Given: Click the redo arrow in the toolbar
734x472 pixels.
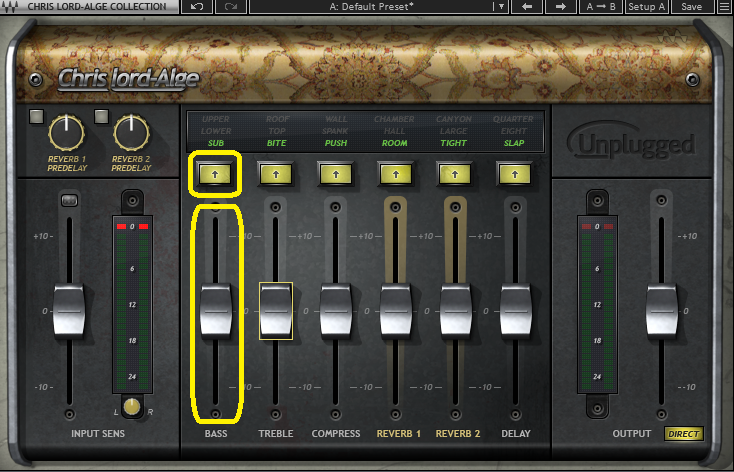Looking at the screenshot, I should (x=232, y=7).
